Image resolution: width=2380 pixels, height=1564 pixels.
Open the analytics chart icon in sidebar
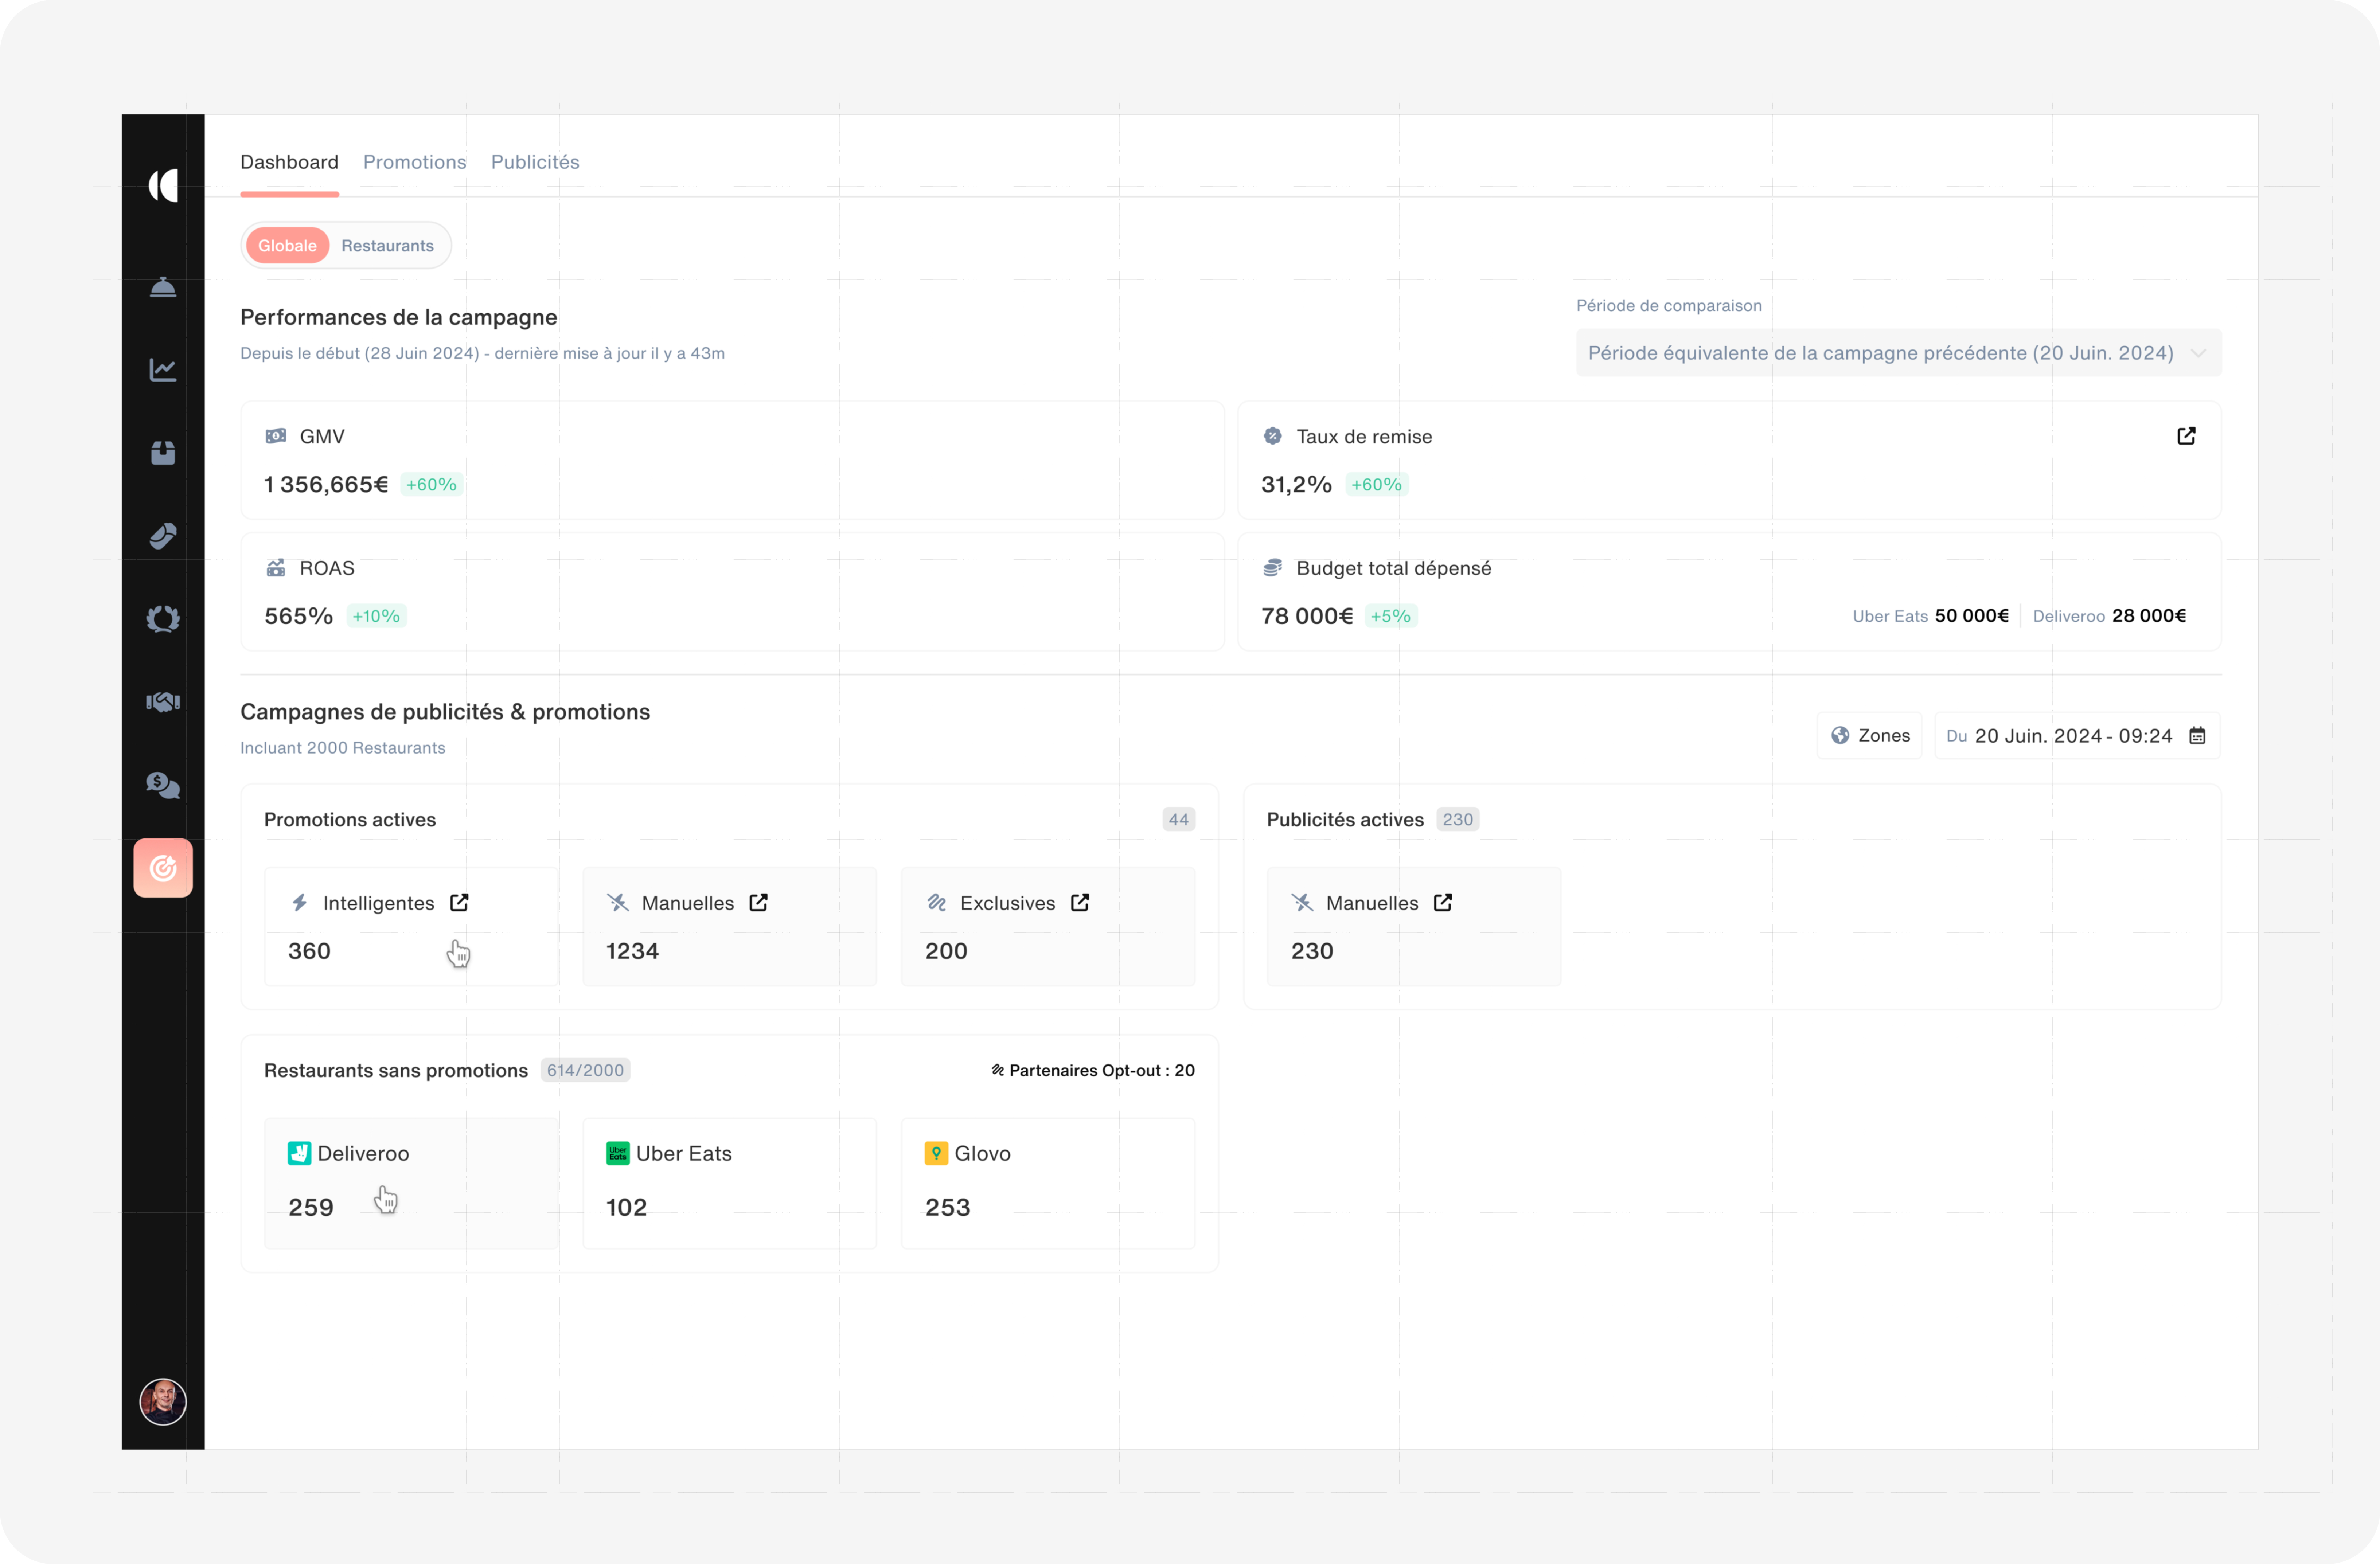point(163,370)
